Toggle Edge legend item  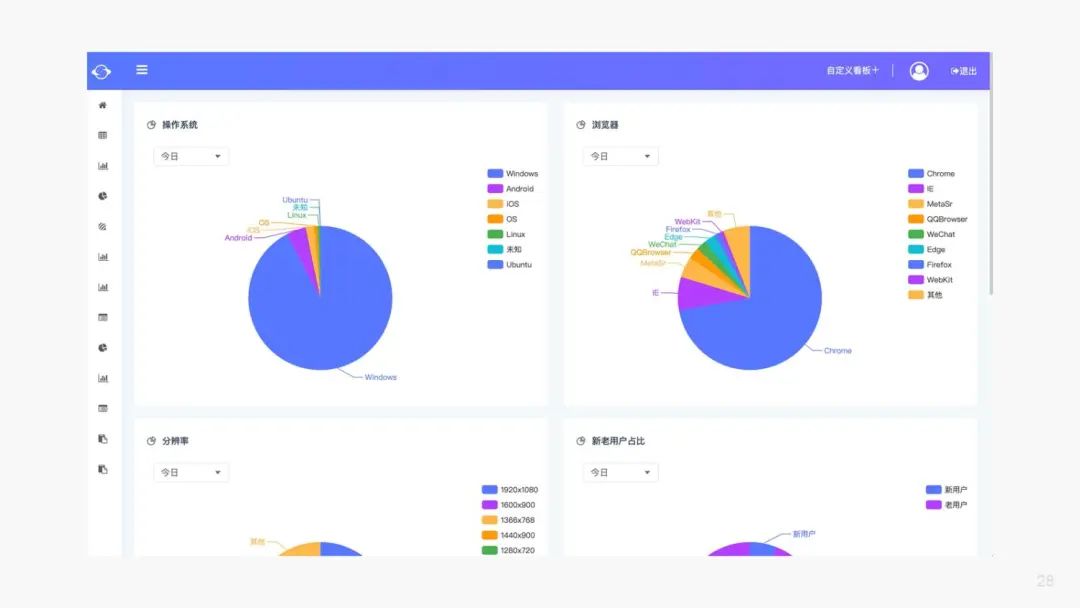926,249
